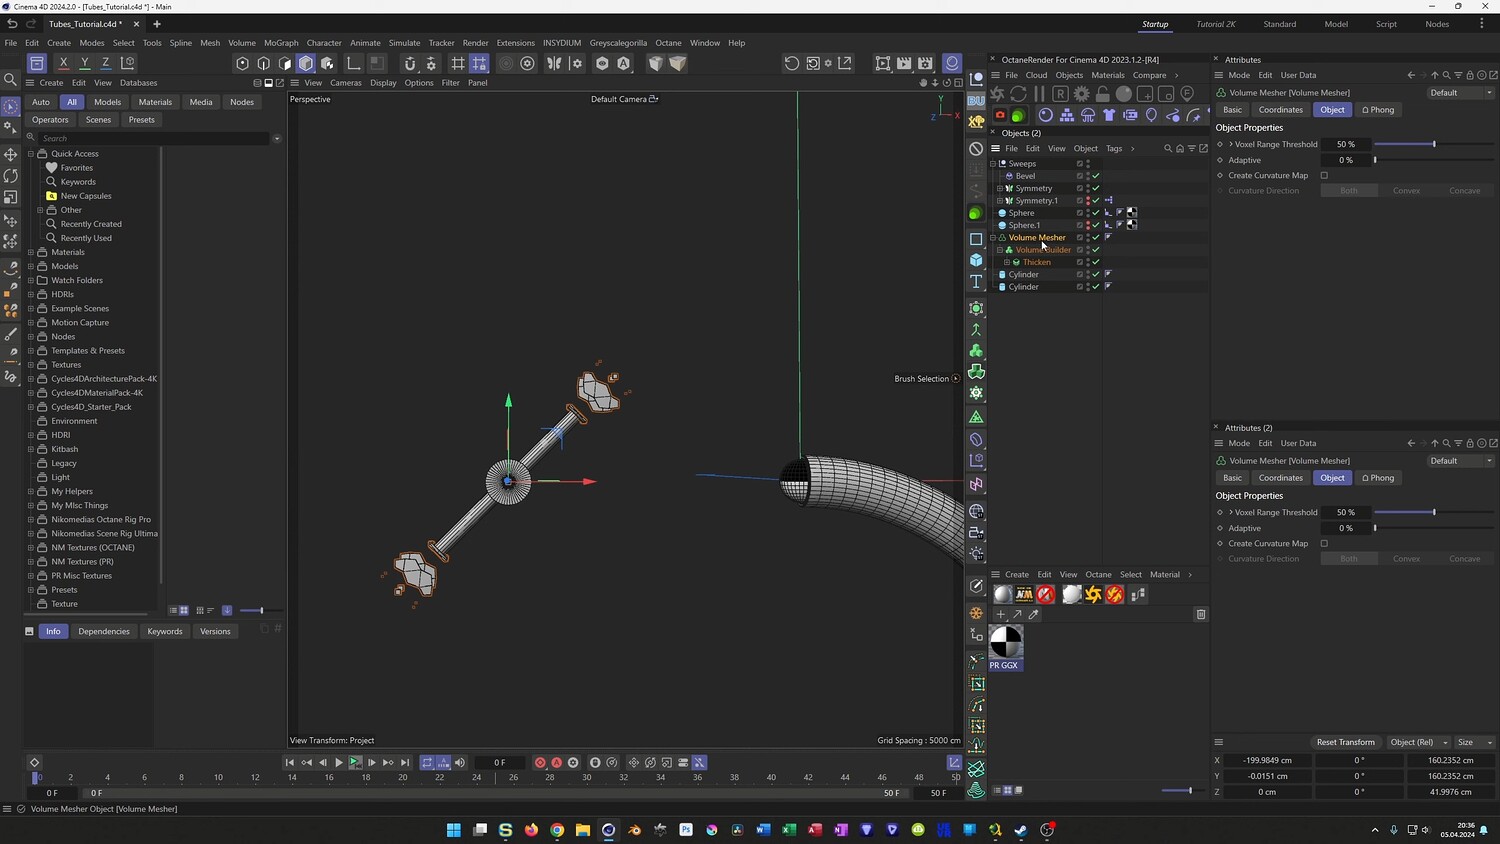Toggle the Volume Mesher enable checkmark

pyautogui.click(x=1096, y=237)
